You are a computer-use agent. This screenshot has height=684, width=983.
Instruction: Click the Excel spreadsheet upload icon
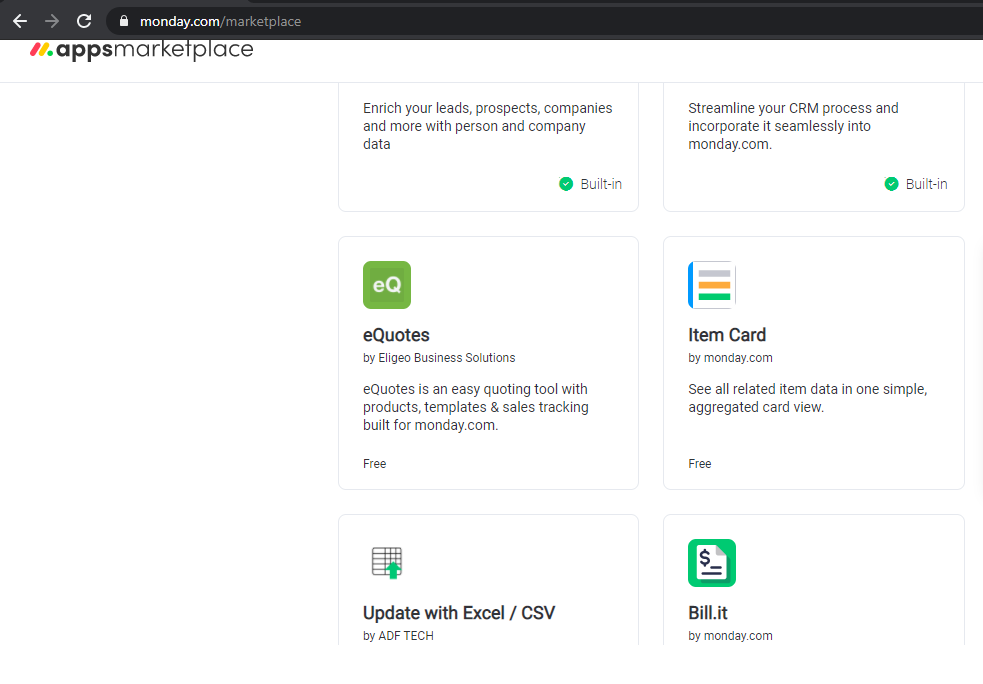[x=387, y=562]
